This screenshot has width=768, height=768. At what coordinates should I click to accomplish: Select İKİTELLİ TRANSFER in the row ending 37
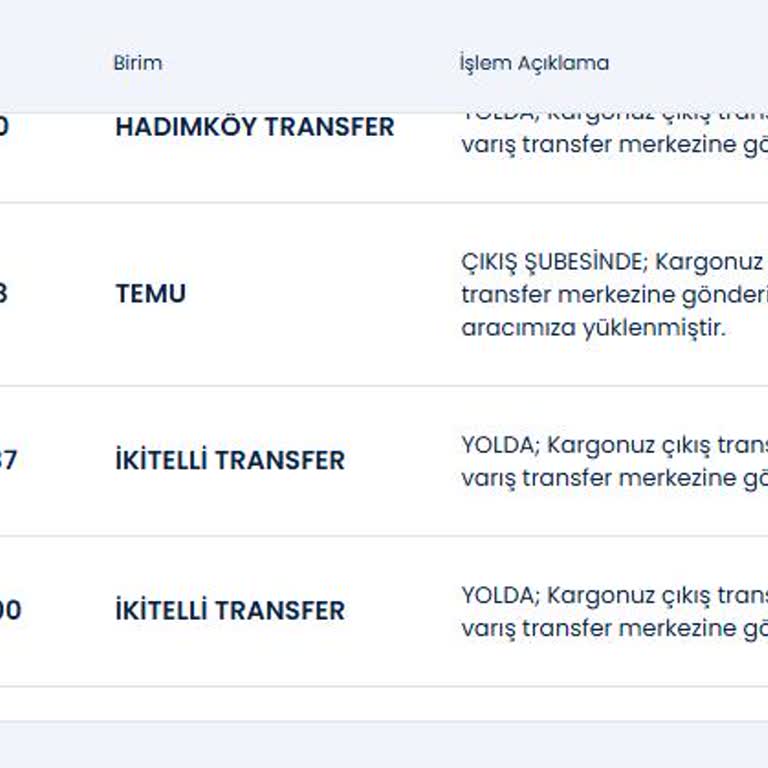click(x=229, y=461)
